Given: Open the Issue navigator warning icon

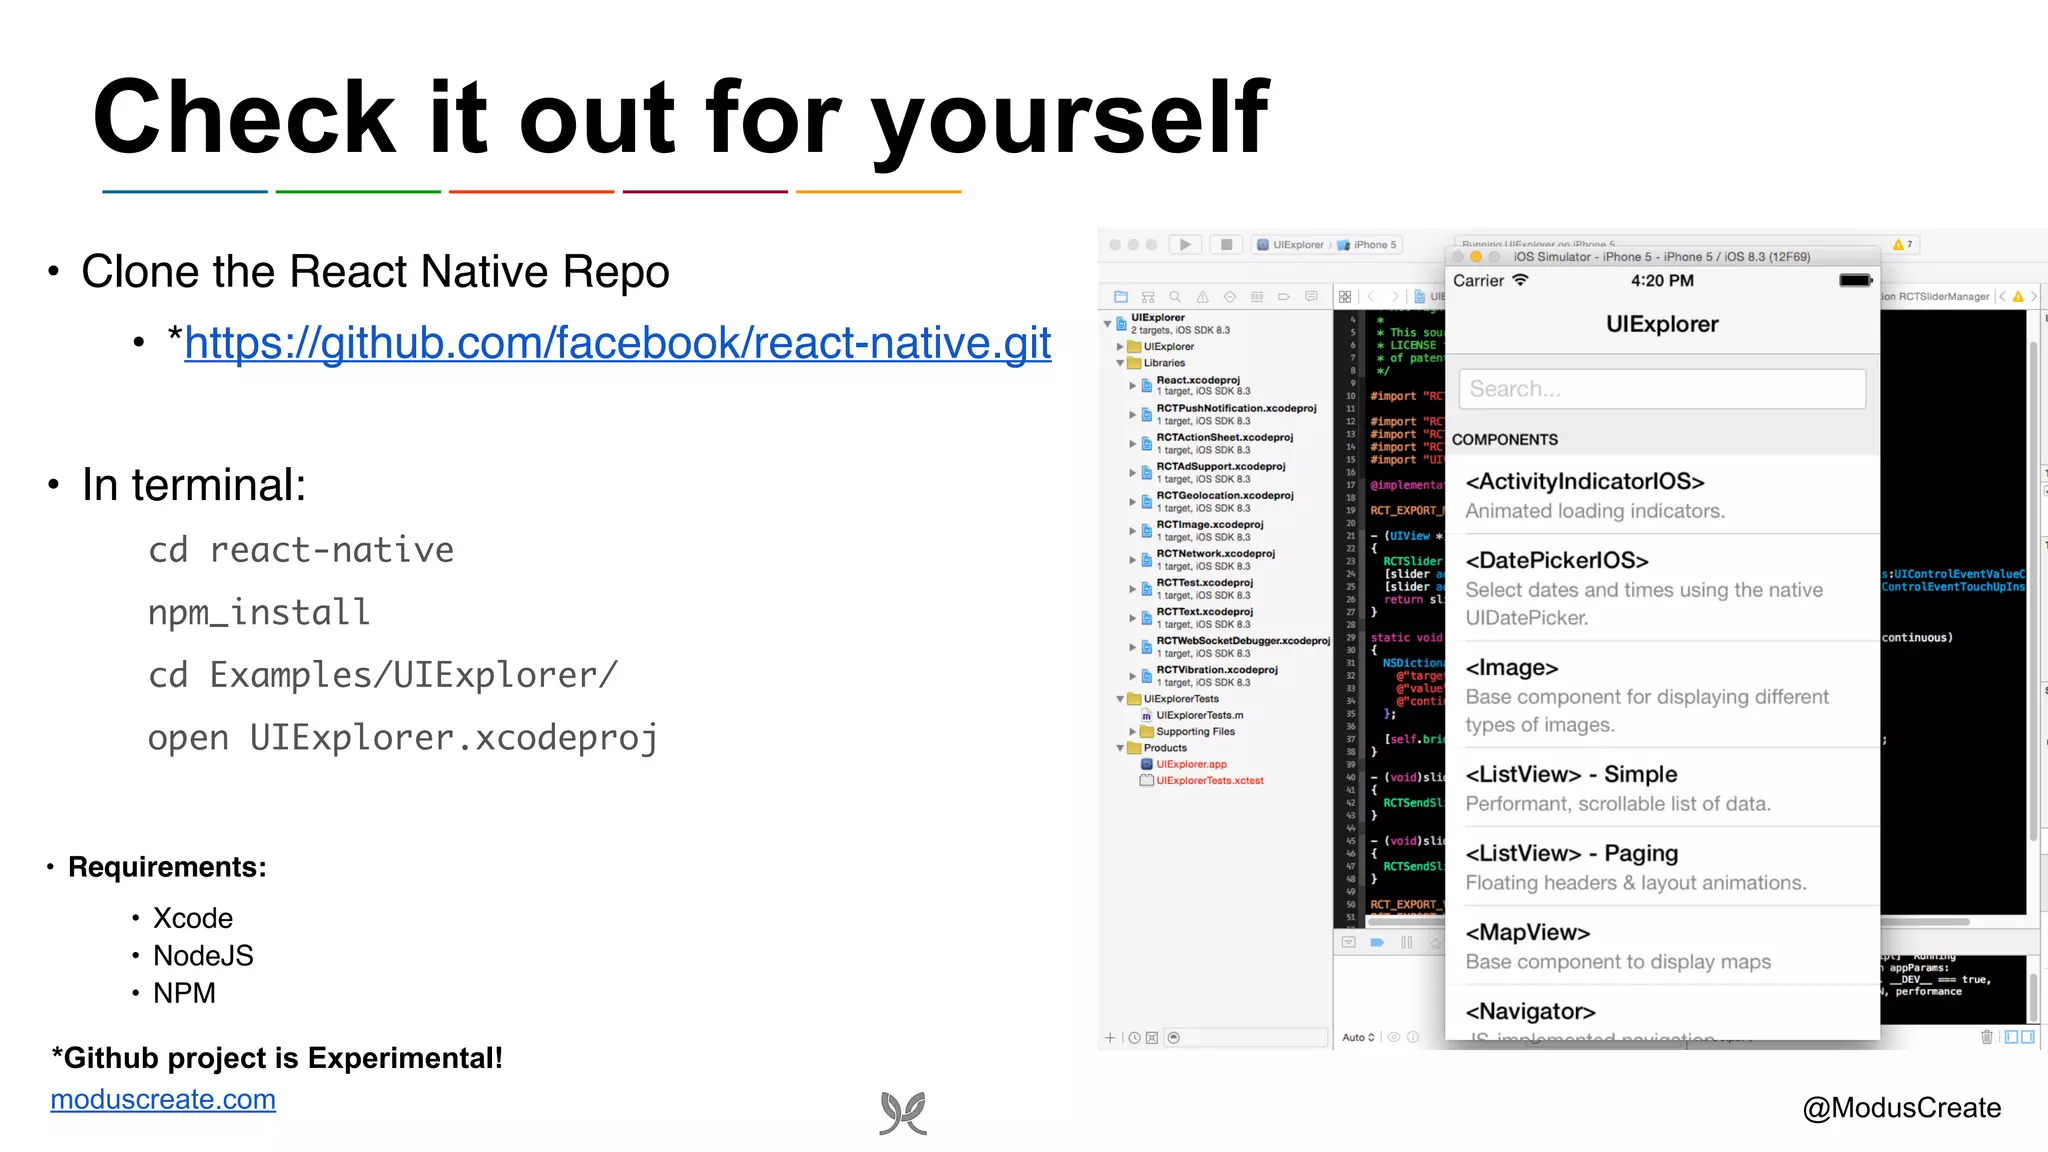Looking at the screenshot, I should (1203, 297).
